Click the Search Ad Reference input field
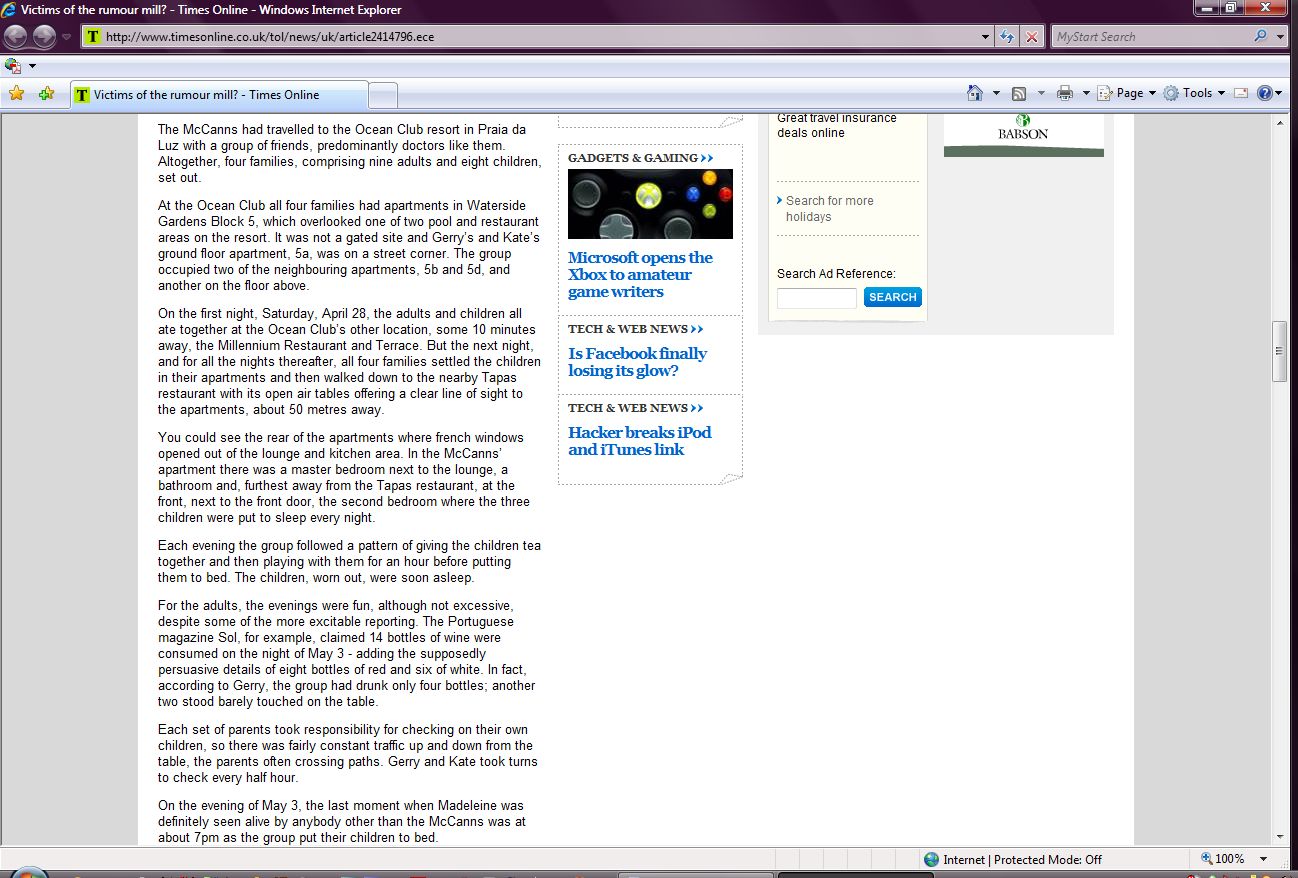Image resolution: width=1298 pixels, height=878 pixels. point(816,298)
